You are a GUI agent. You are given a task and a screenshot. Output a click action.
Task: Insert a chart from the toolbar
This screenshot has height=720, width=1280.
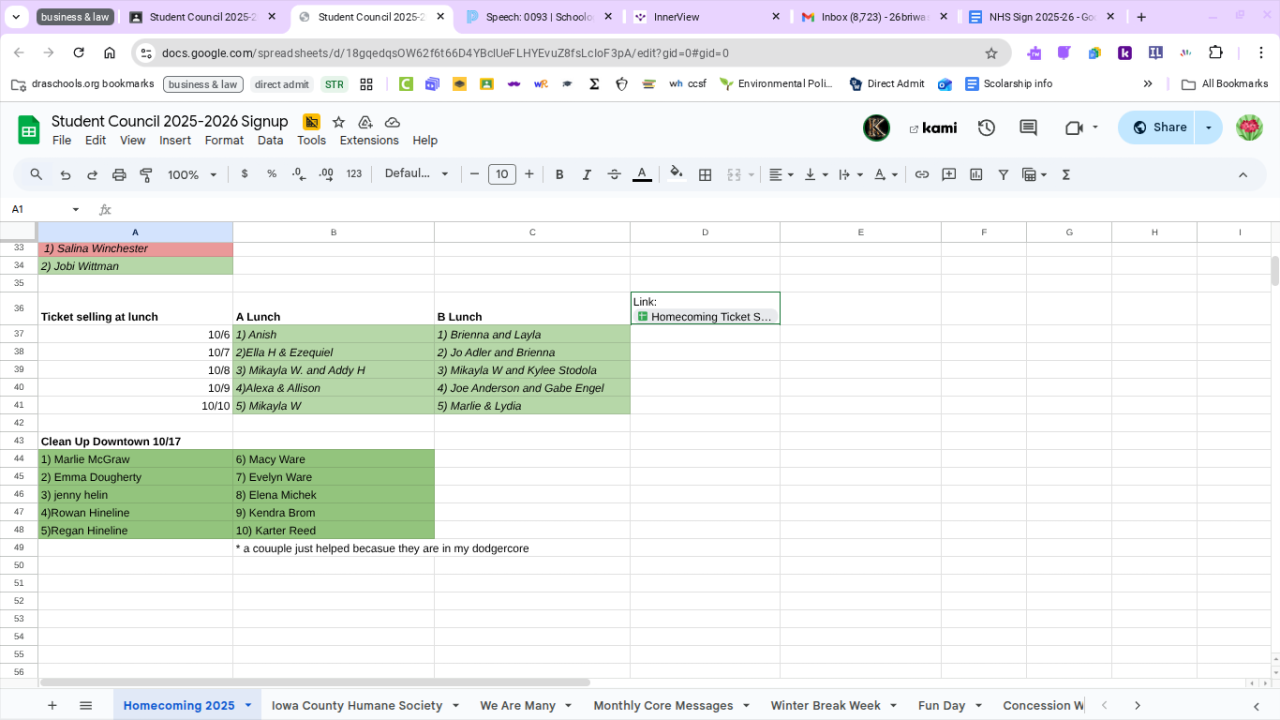[x=976, y=175]
